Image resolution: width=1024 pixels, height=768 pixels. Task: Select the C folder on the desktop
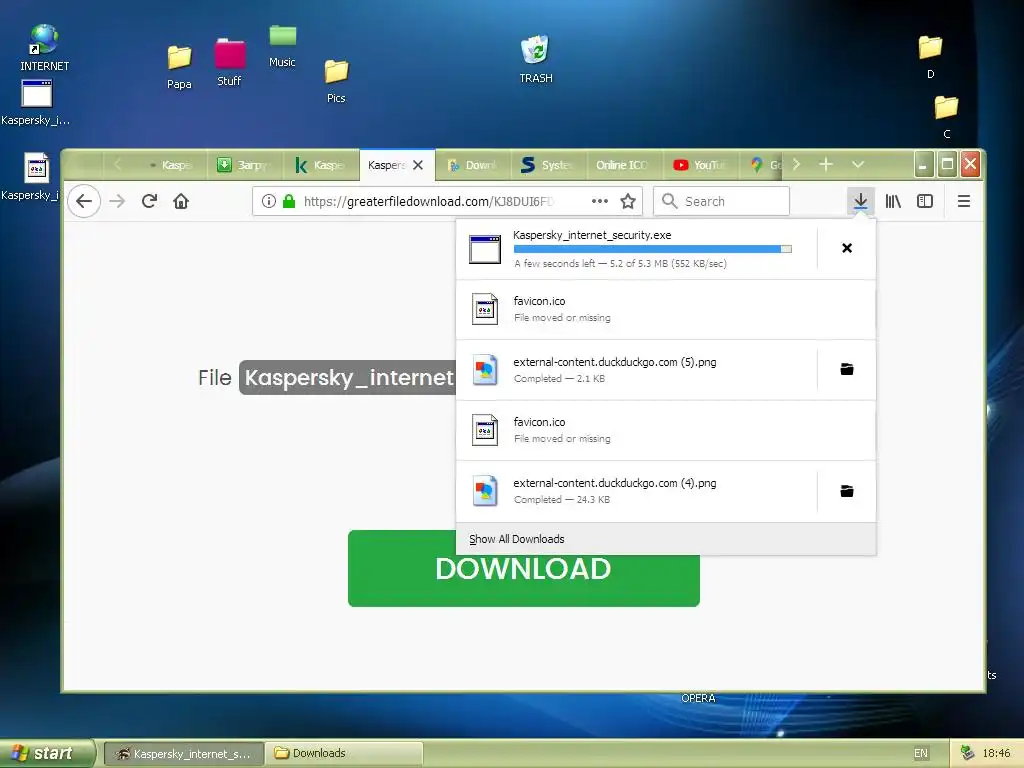pos(946,116)
